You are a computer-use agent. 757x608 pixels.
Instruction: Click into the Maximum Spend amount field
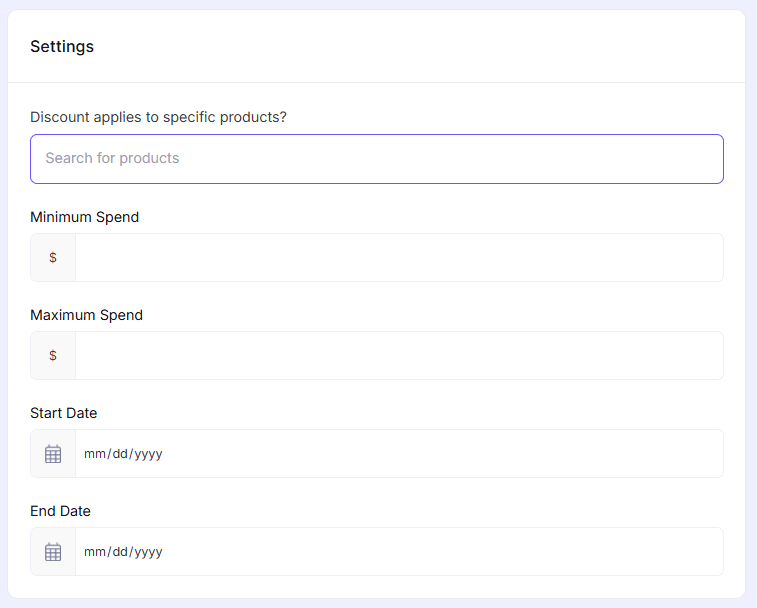[398, 356]
